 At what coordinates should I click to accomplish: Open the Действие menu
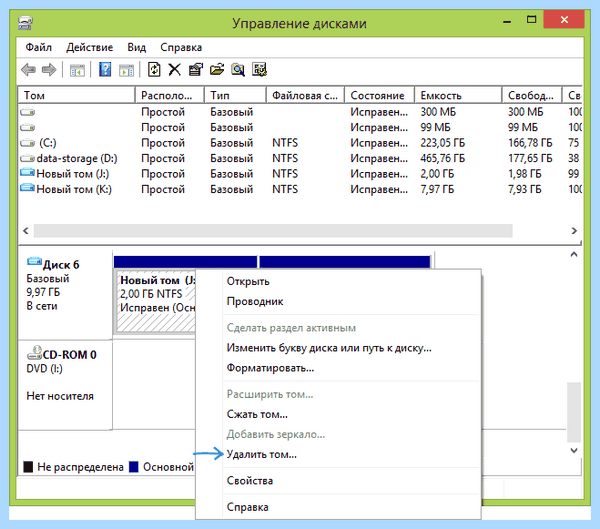[90, 47]
